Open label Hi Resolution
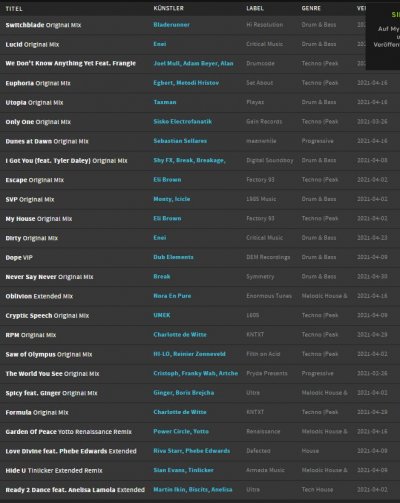 tap(264, 25)
